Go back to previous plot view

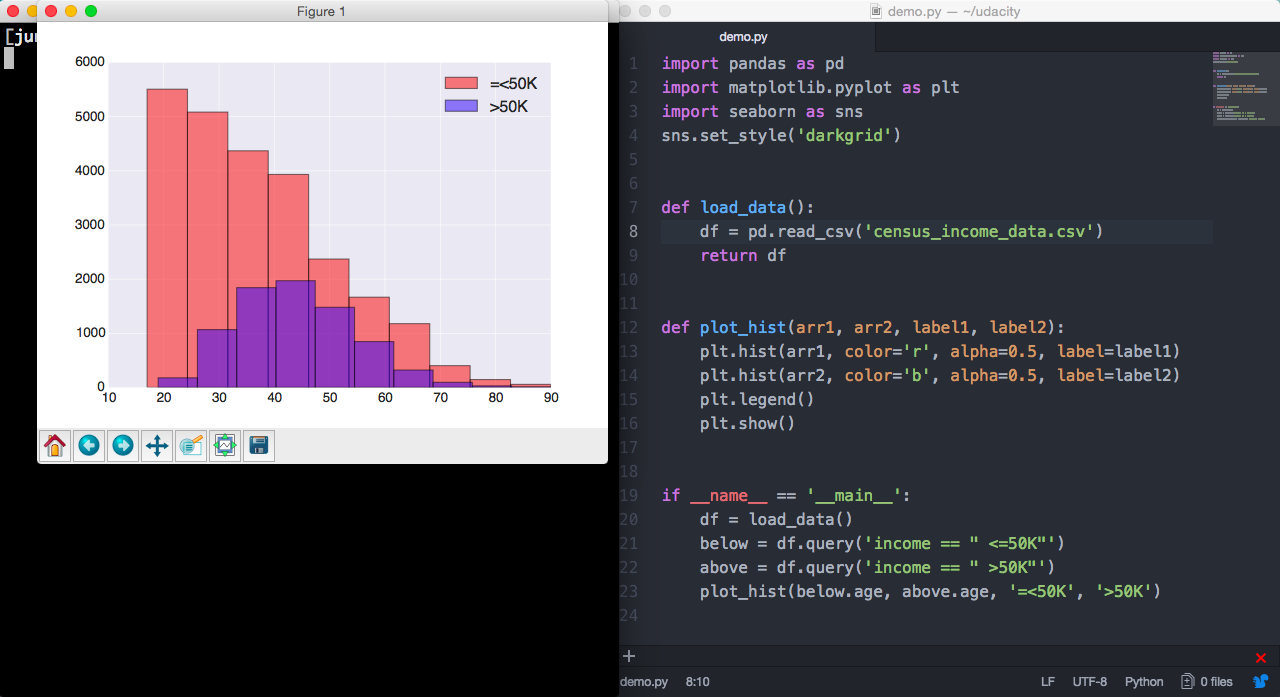[x=89, y=446]
